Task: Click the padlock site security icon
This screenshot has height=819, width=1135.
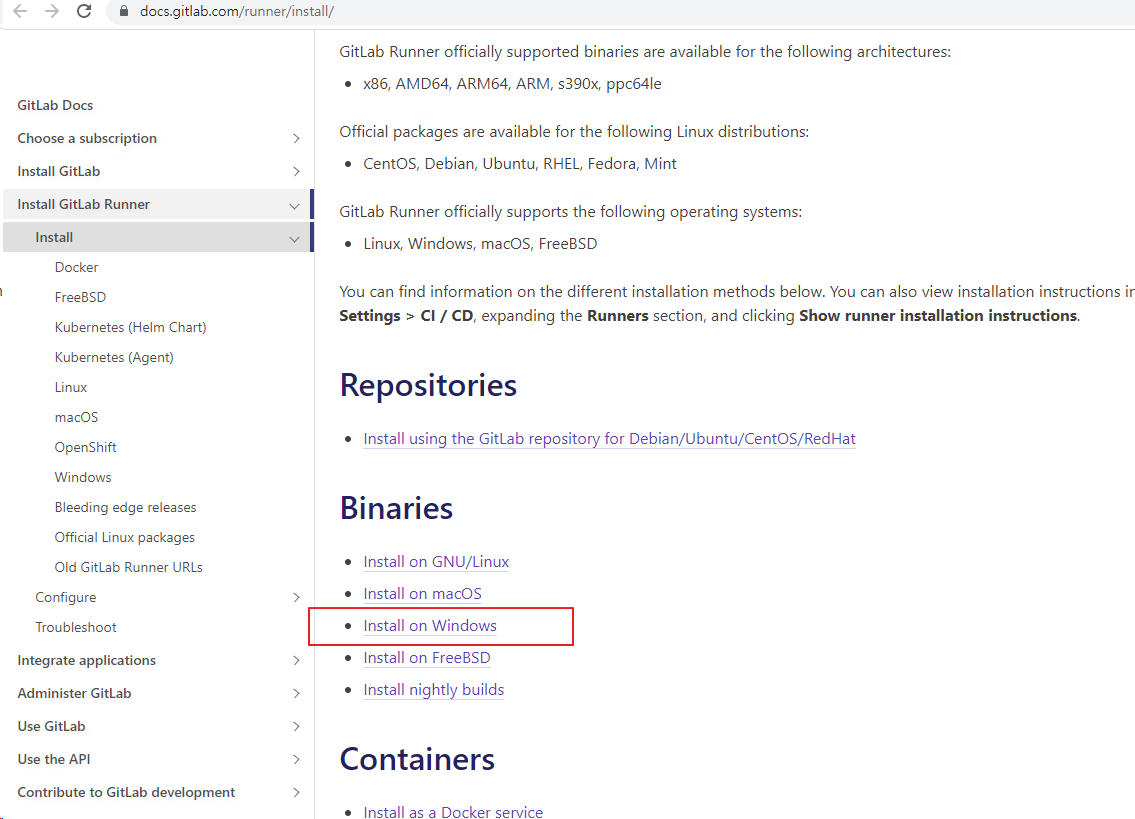Action: (124, 12)
